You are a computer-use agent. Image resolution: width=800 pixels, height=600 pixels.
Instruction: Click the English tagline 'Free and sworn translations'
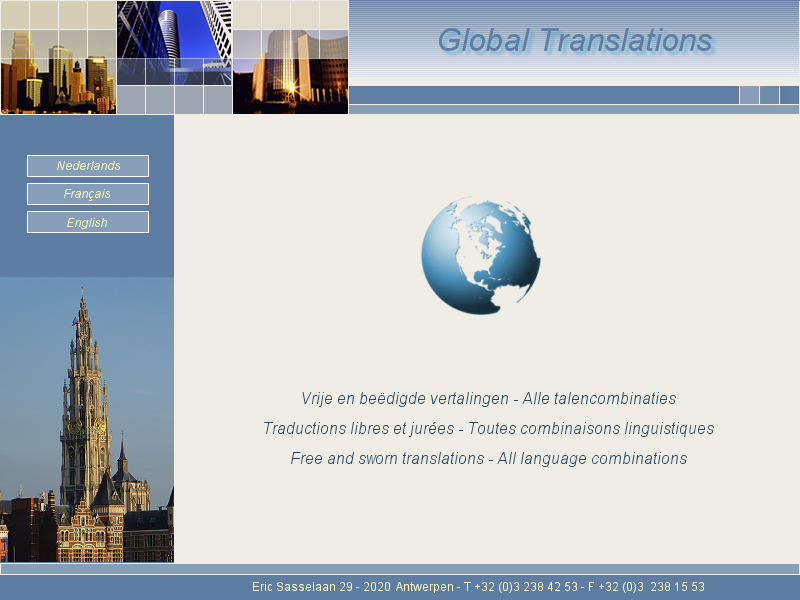tap(387, 459)
